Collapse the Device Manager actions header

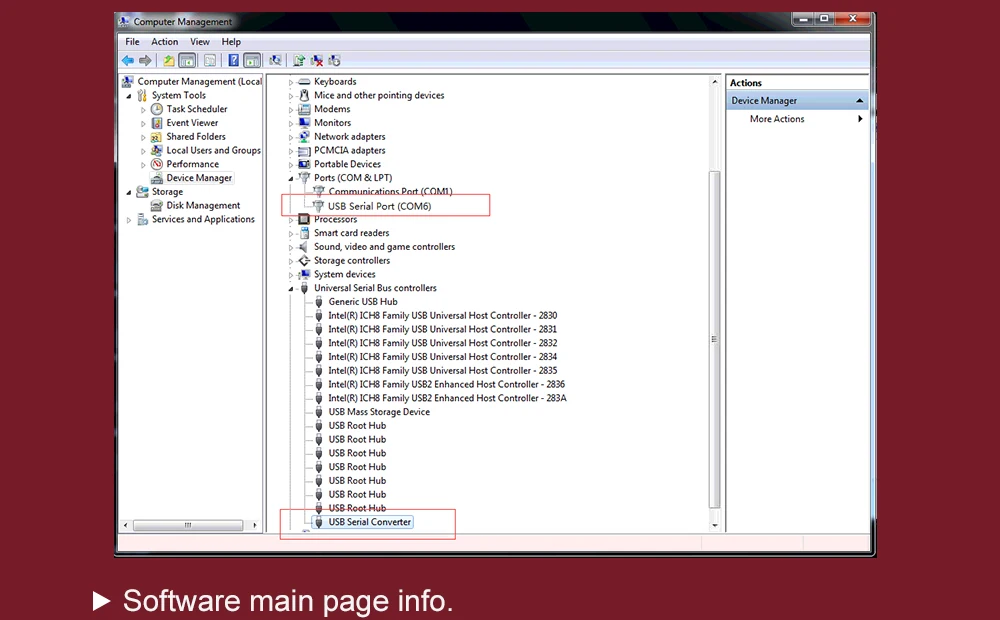(859, 101)
